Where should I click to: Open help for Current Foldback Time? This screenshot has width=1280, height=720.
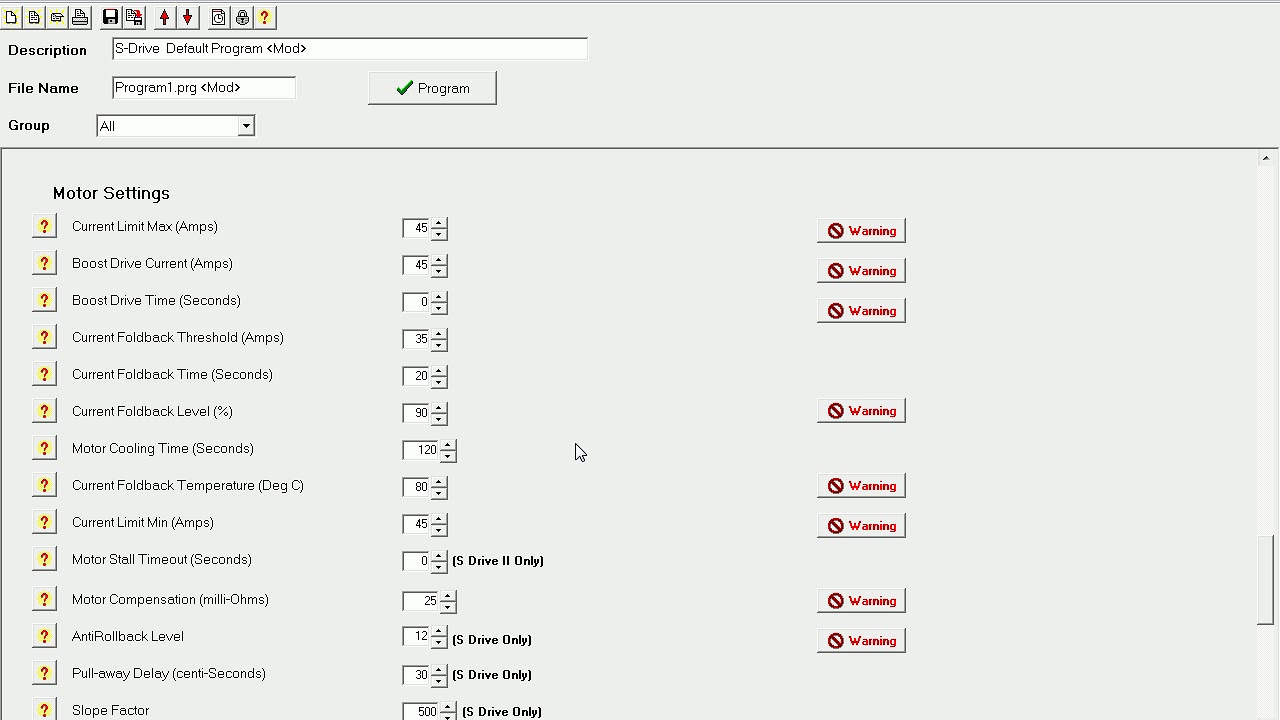coord(44,375)
